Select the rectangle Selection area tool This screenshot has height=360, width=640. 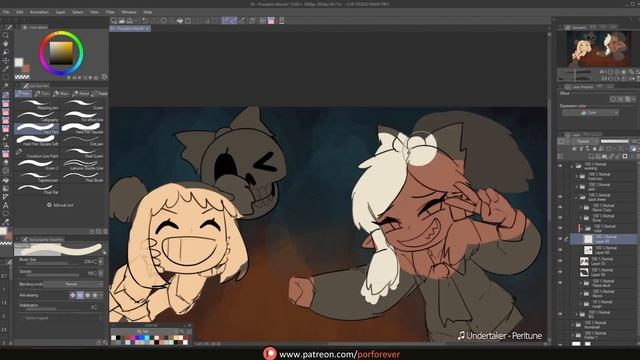6,77
